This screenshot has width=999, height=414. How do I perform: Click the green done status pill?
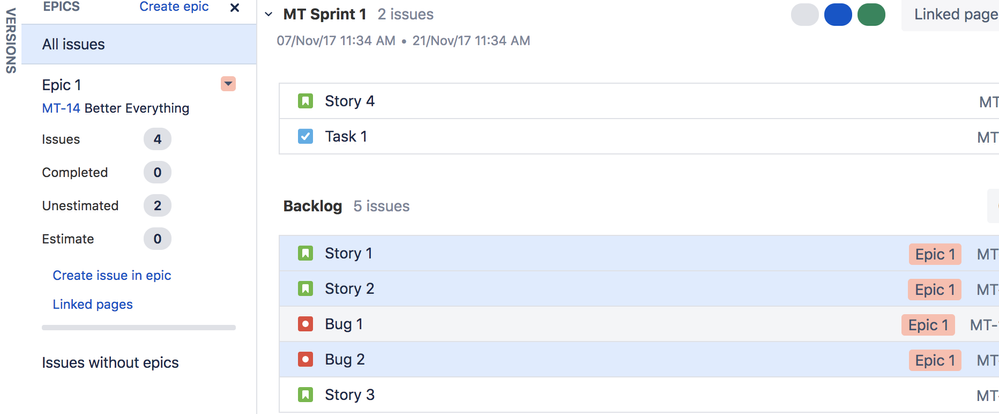pos(871,15)
